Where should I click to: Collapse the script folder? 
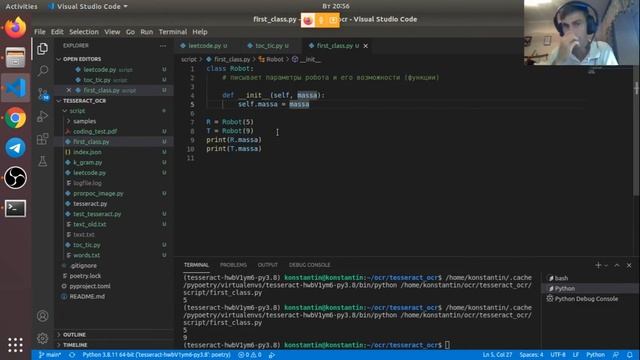77,111
